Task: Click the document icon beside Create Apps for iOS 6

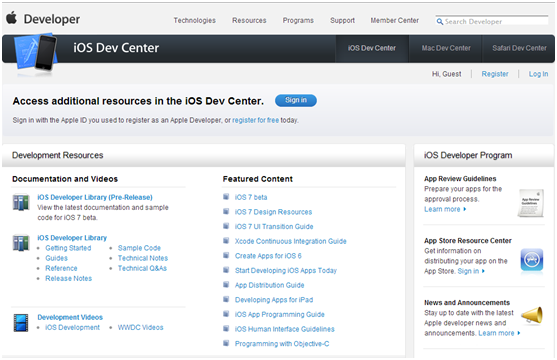Action: [226, 255]
